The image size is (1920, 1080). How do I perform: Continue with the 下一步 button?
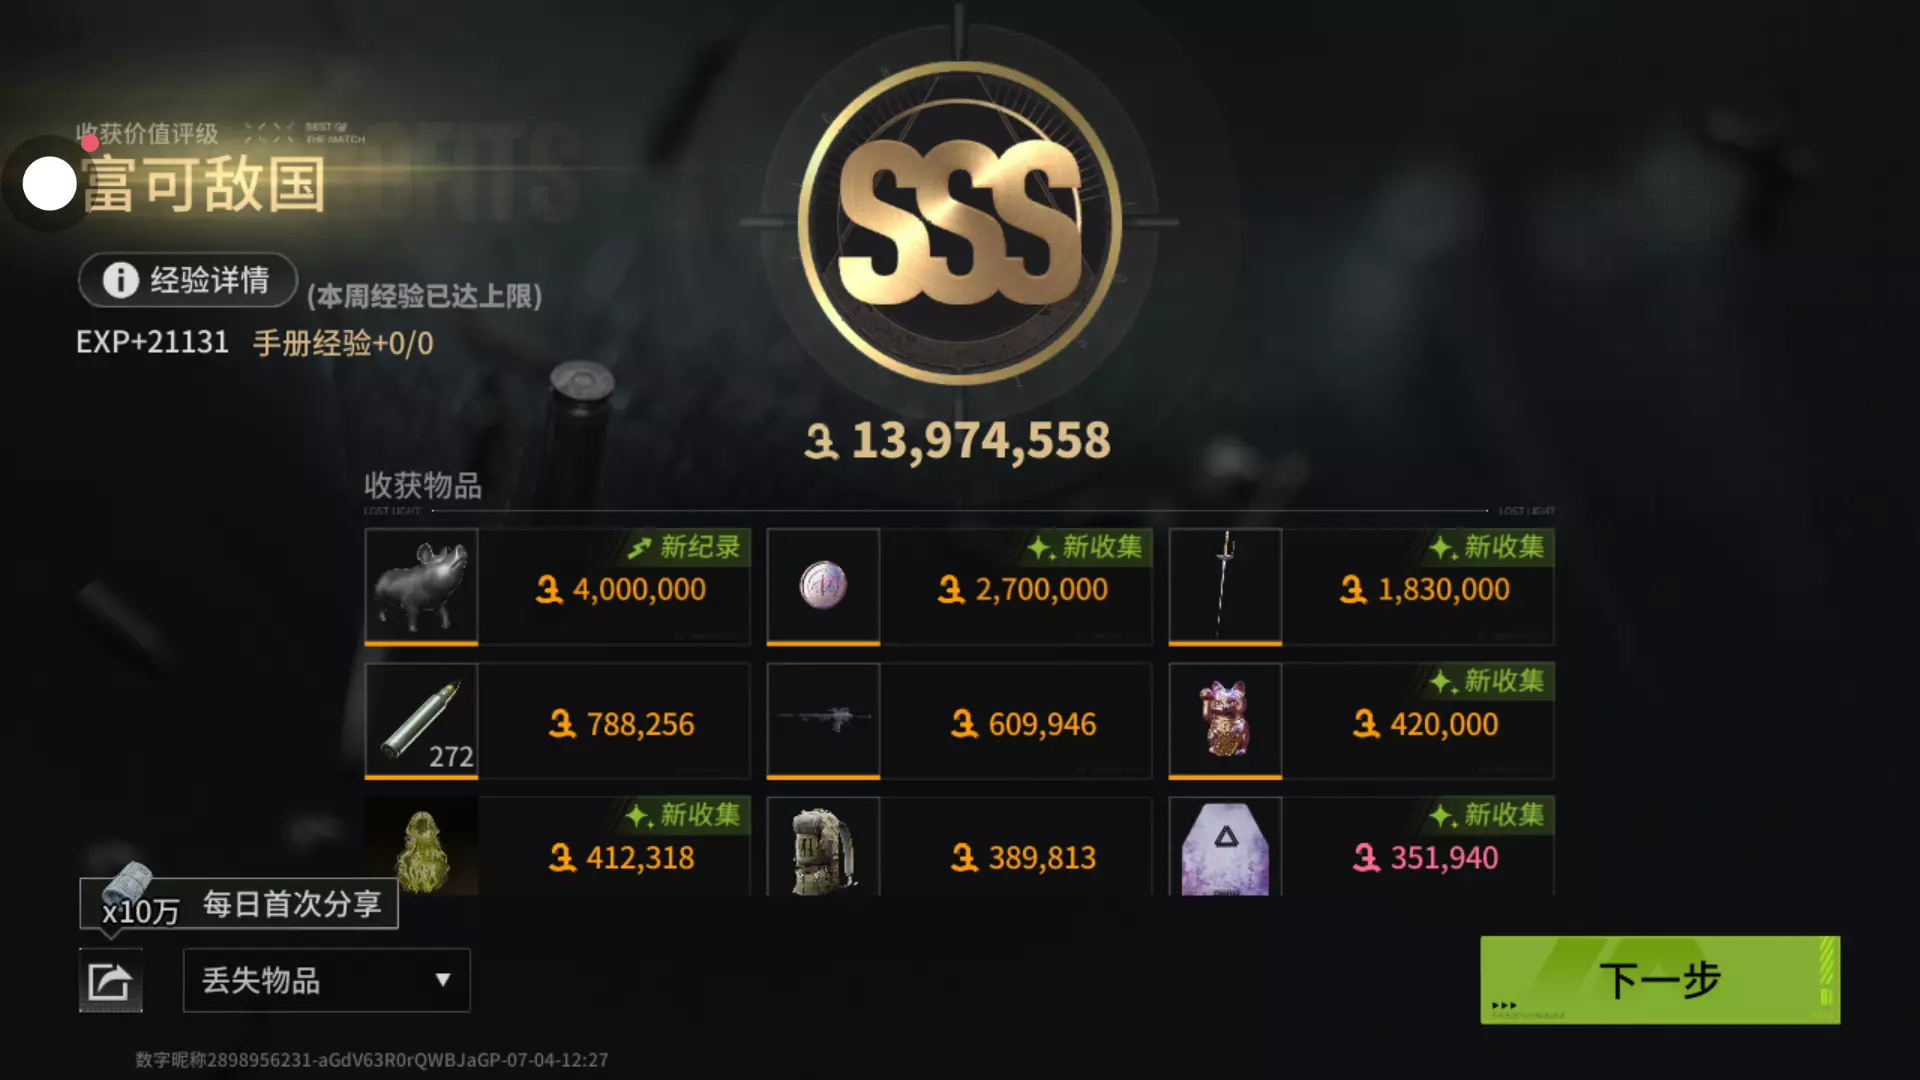point(1660,980)
